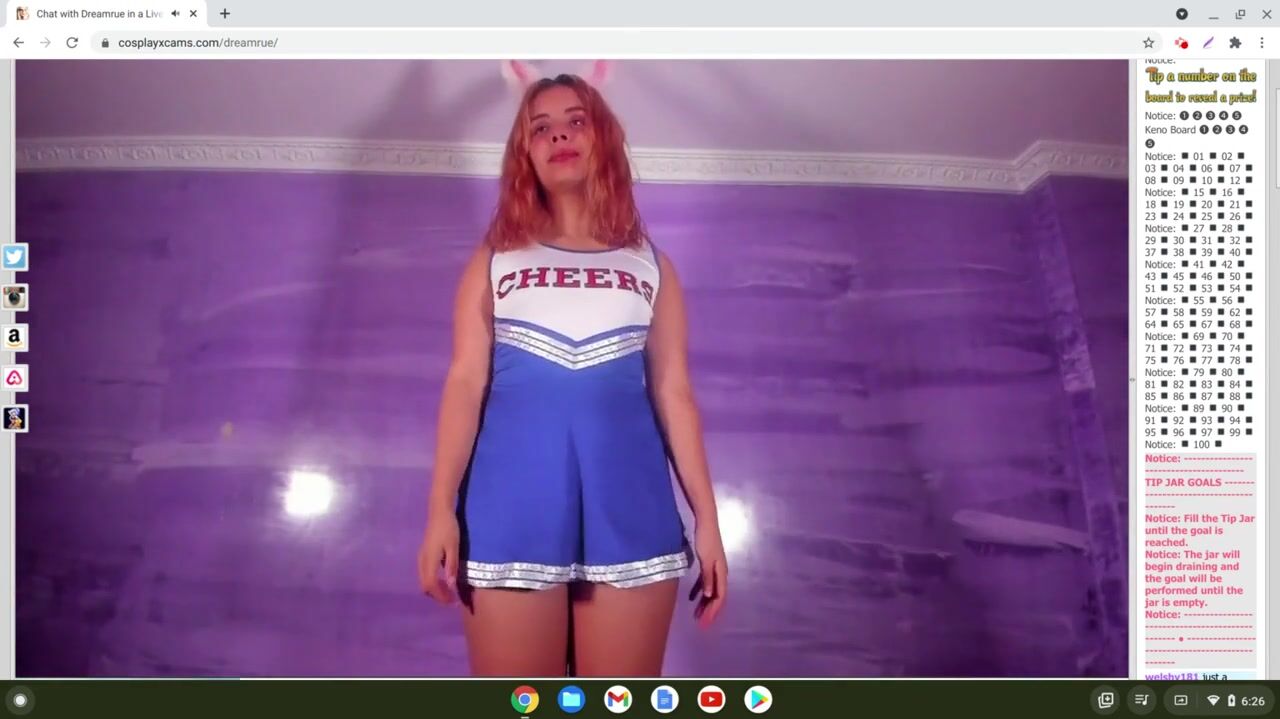Screen dimensions: 1280x719
Task: Bookmark this page with the star icon
Action: pyautogui.click(x=1148, y=43)
